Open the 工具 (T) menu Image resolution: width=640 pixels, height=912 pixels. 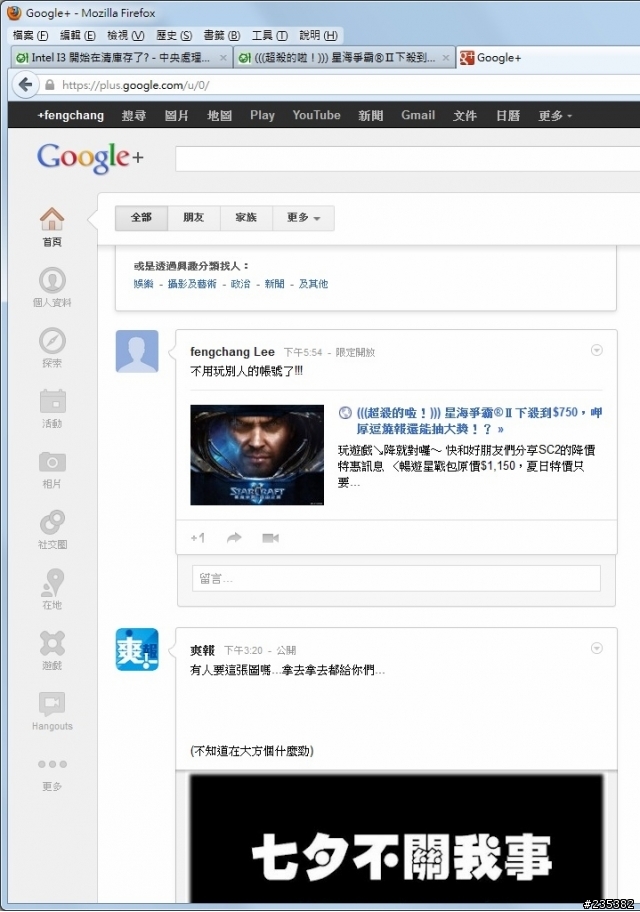point(269,35)
